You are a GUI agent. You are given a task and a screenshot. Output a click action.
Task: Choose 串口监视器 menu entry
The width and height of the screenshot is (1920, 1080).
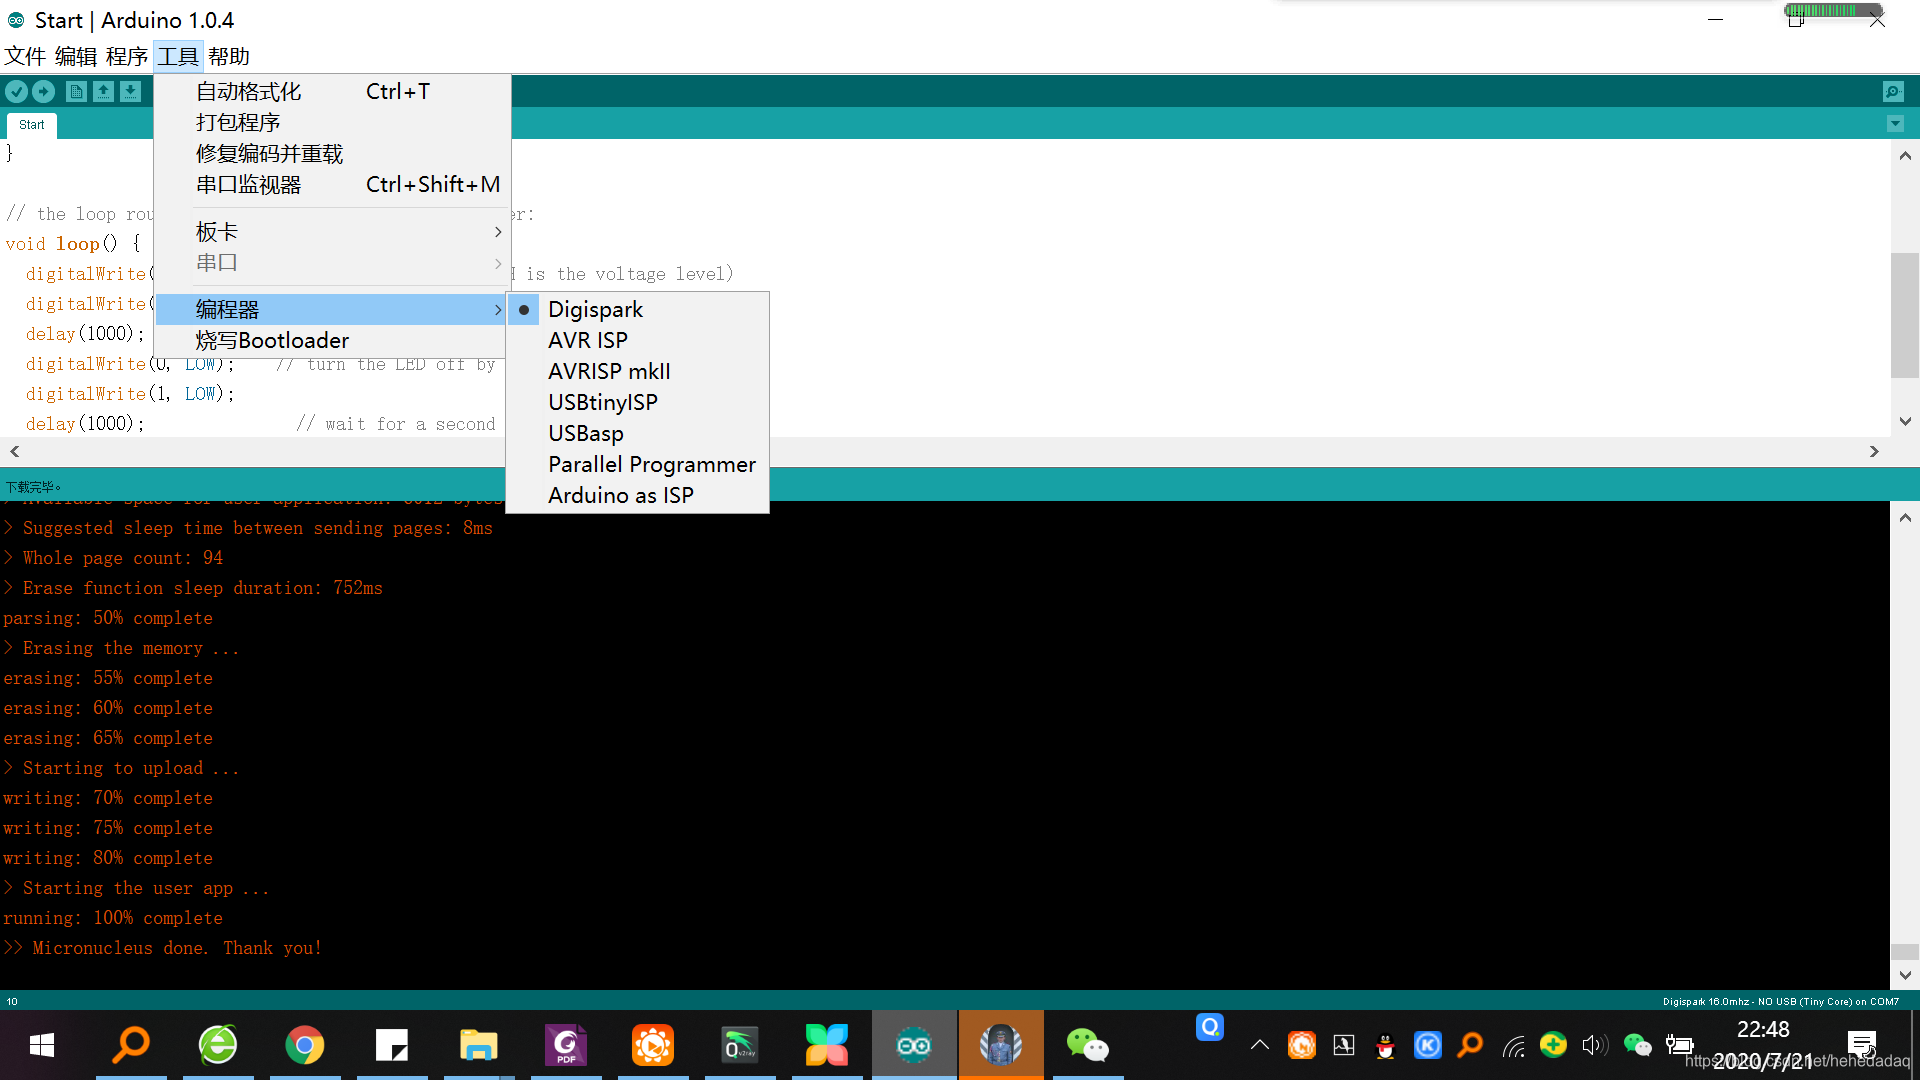tap(333, 184)
